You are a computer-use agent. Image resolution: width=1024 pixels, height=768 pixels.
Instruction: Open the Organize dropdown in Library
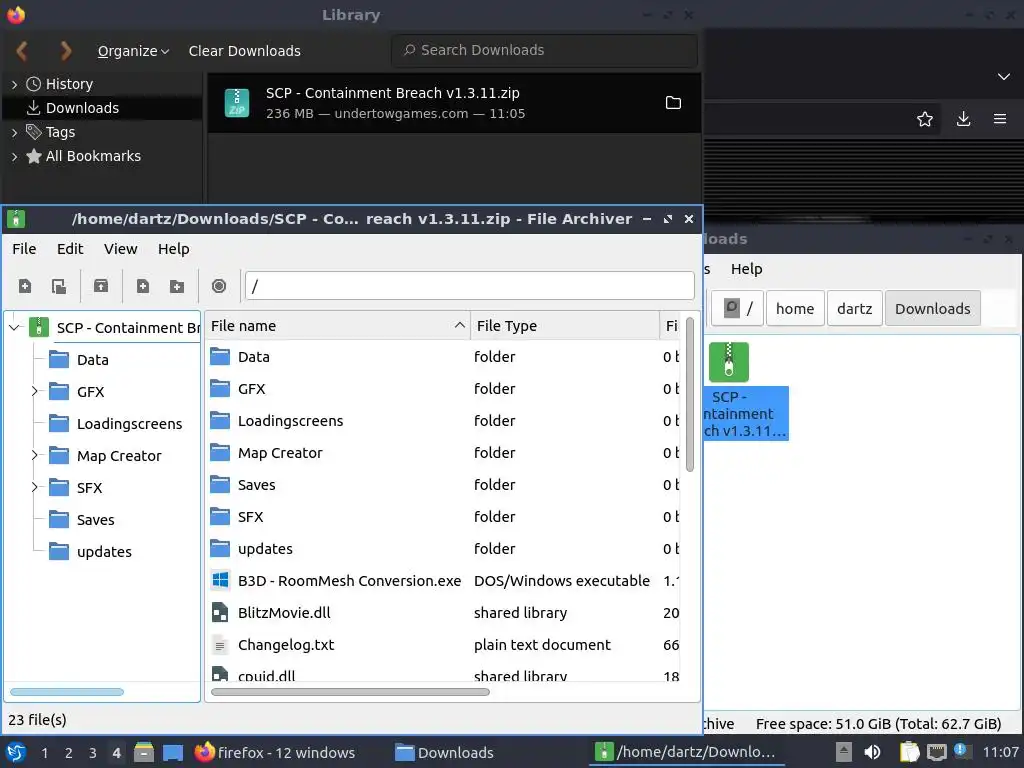(x=133, y=51)
